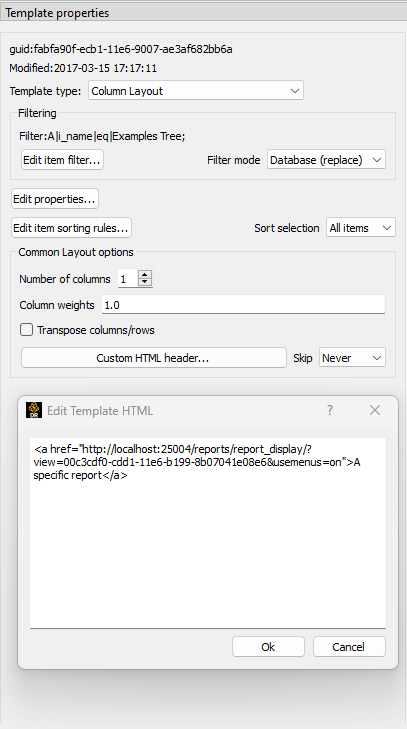Click the Number of columns value field
The height and width of the screenshot is (729, 407).
(128, 279)
